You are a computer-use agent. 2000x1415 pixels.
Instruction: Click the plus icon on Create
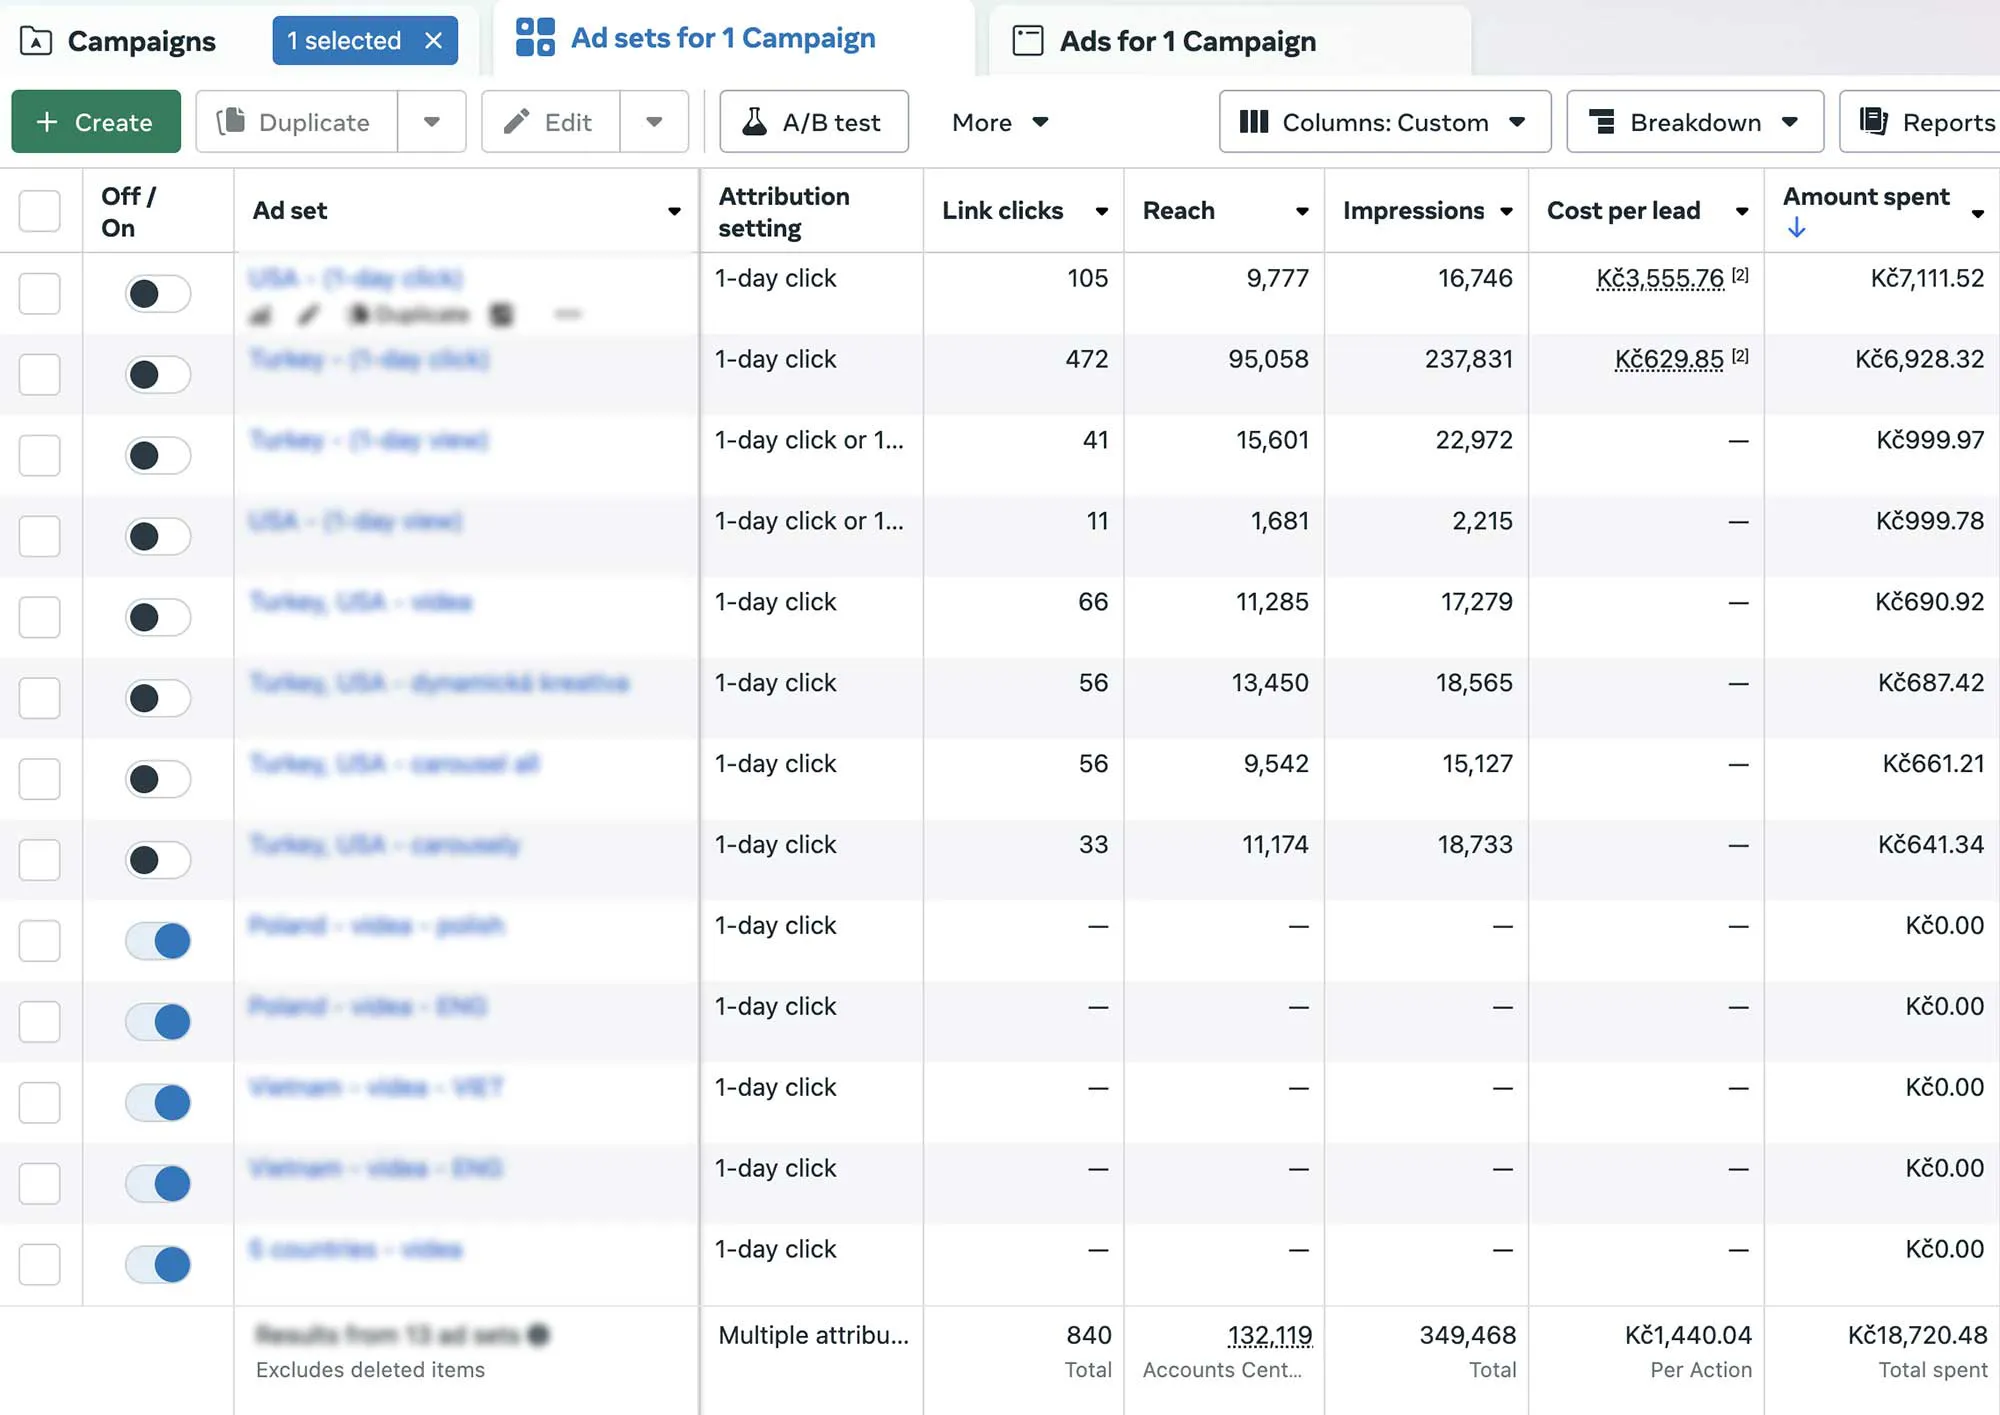click(47, 122)
